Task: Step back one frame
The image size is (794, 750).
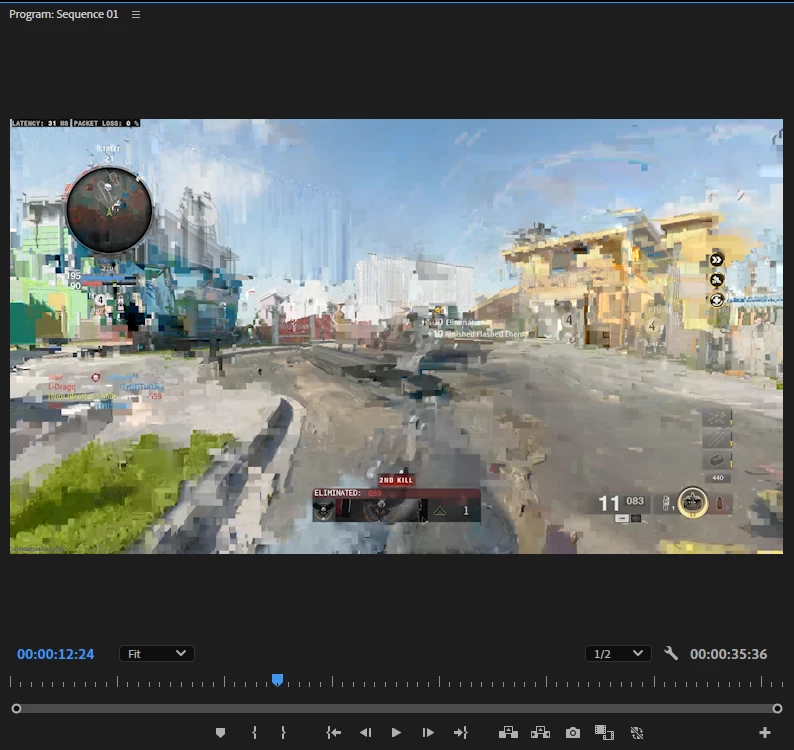Action: [366, 732]
